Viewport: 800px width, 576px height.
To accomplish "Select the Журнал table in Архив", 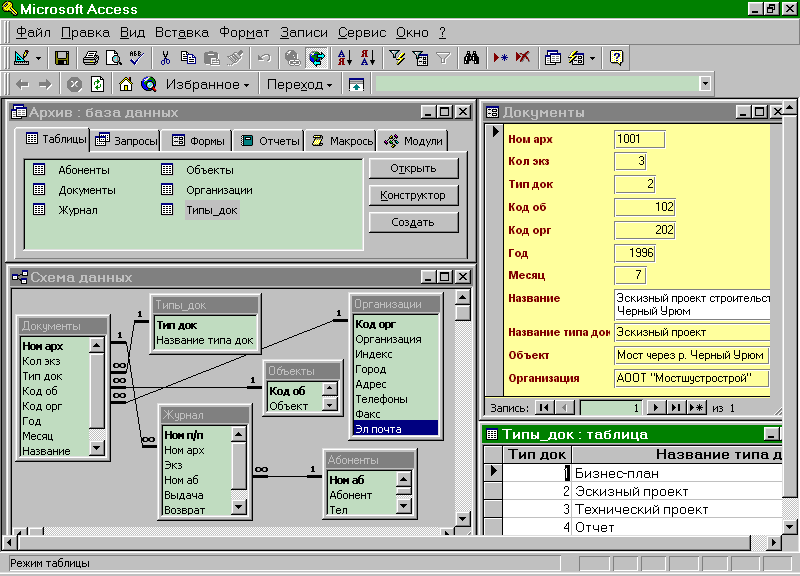I will pos(78,210).
